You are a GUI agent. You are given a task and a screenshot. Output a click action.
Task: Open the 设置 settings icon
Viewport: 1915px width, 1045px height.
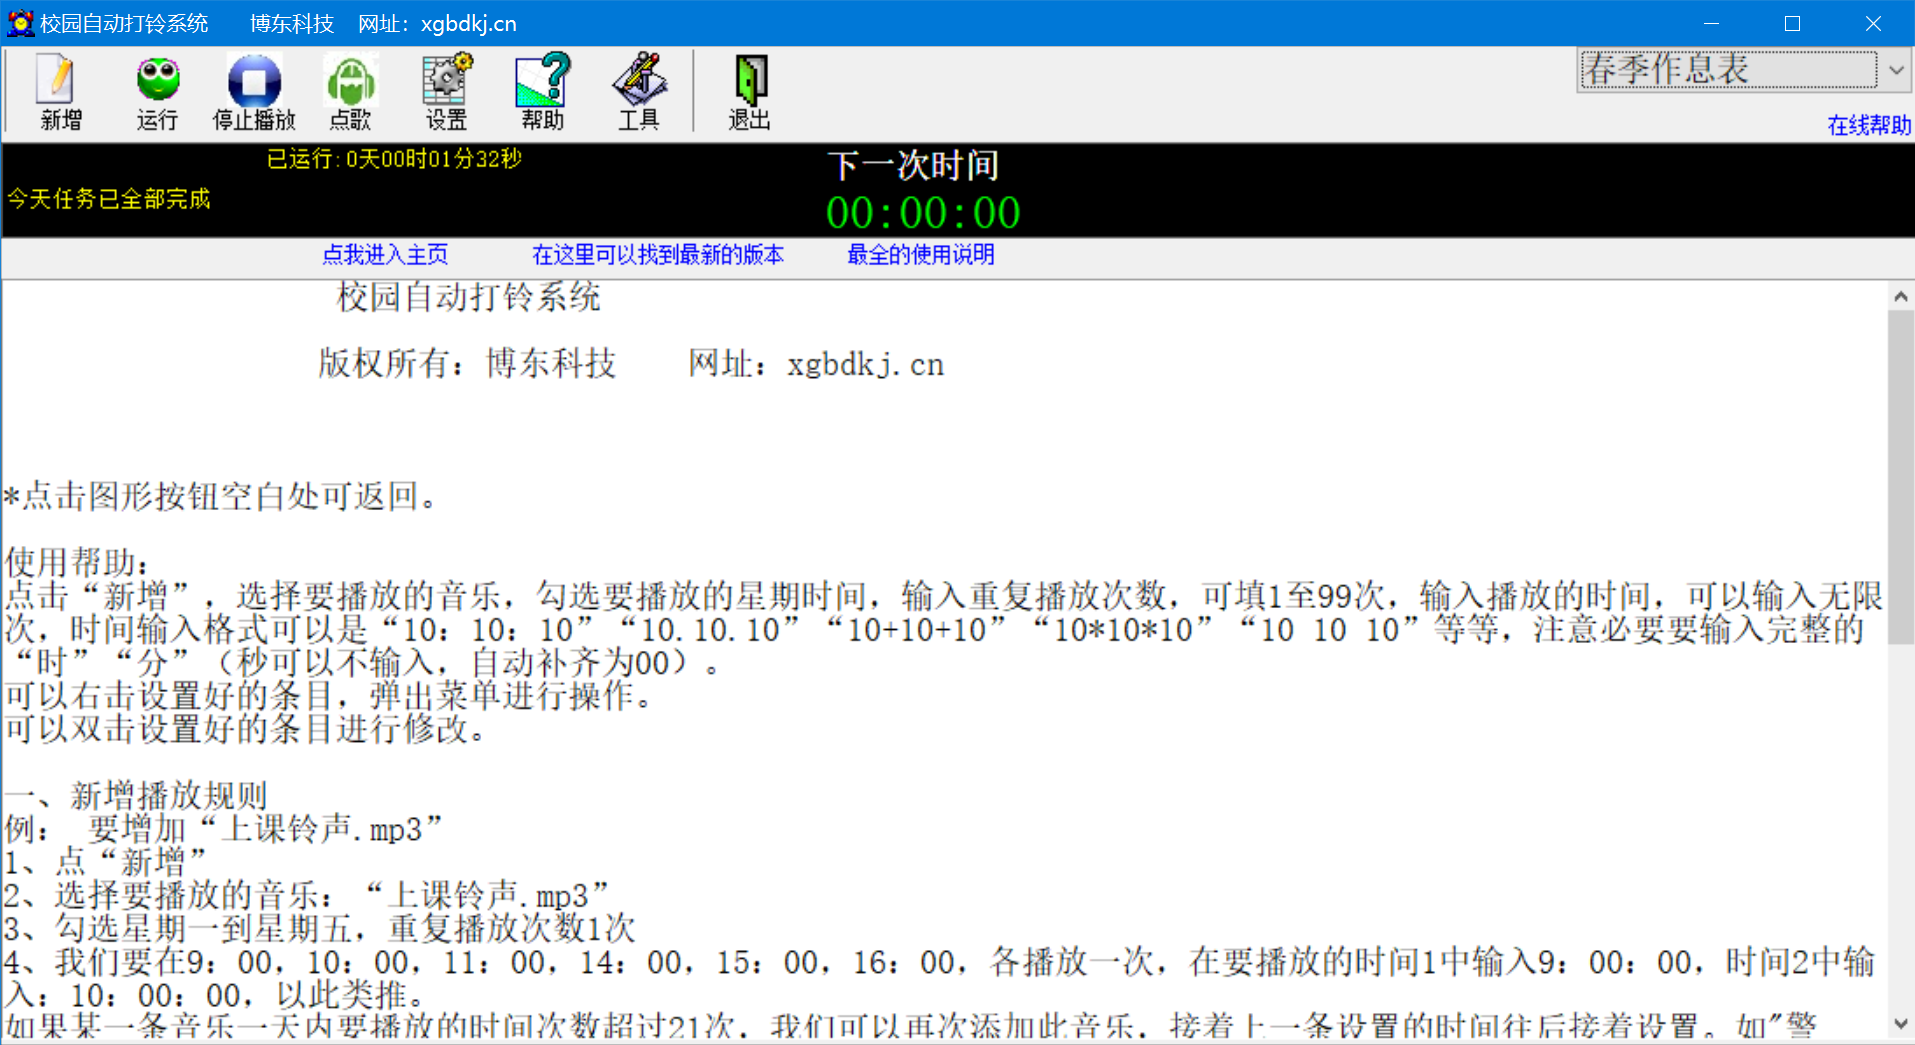(446, 91)
